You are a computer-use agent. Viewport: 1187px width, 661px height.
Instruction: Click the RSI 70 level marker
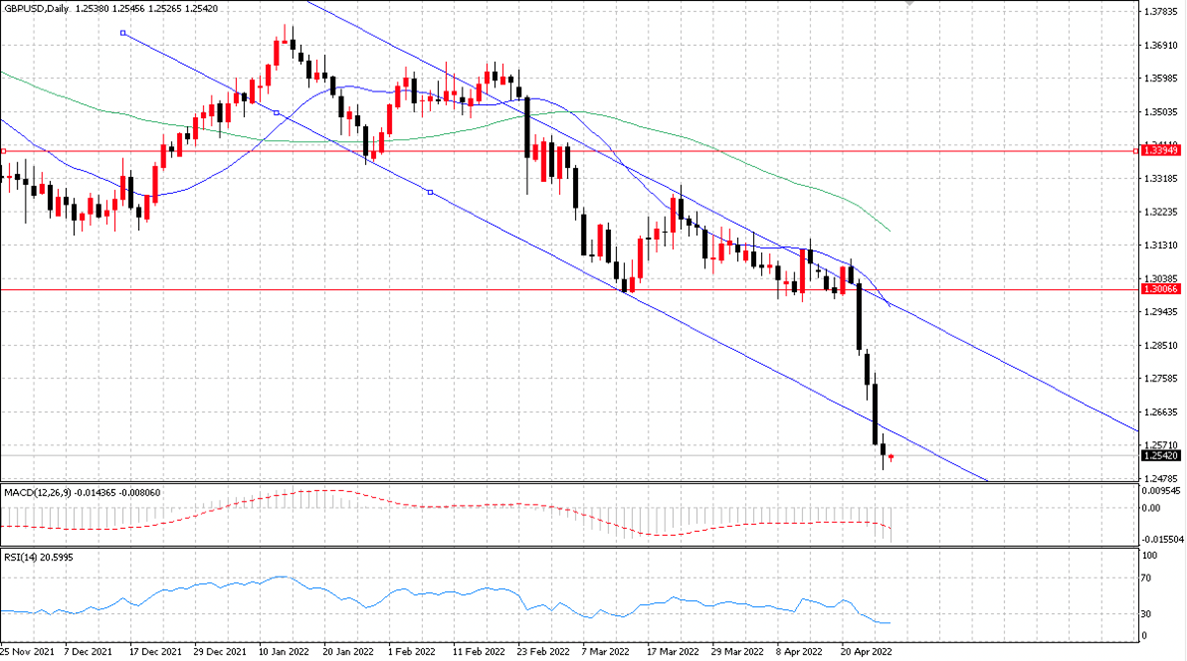[1149, 578]
